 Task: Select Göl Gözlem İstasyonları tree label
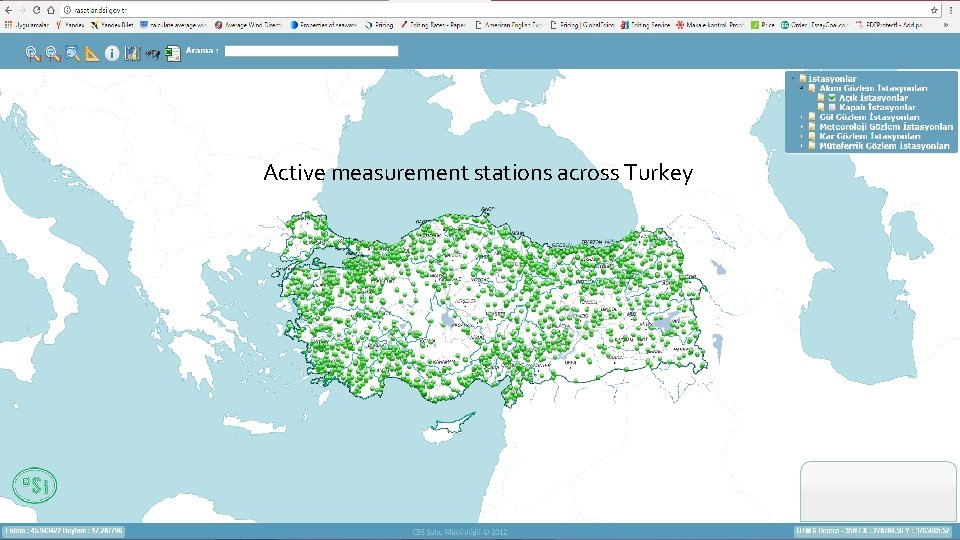869,117
